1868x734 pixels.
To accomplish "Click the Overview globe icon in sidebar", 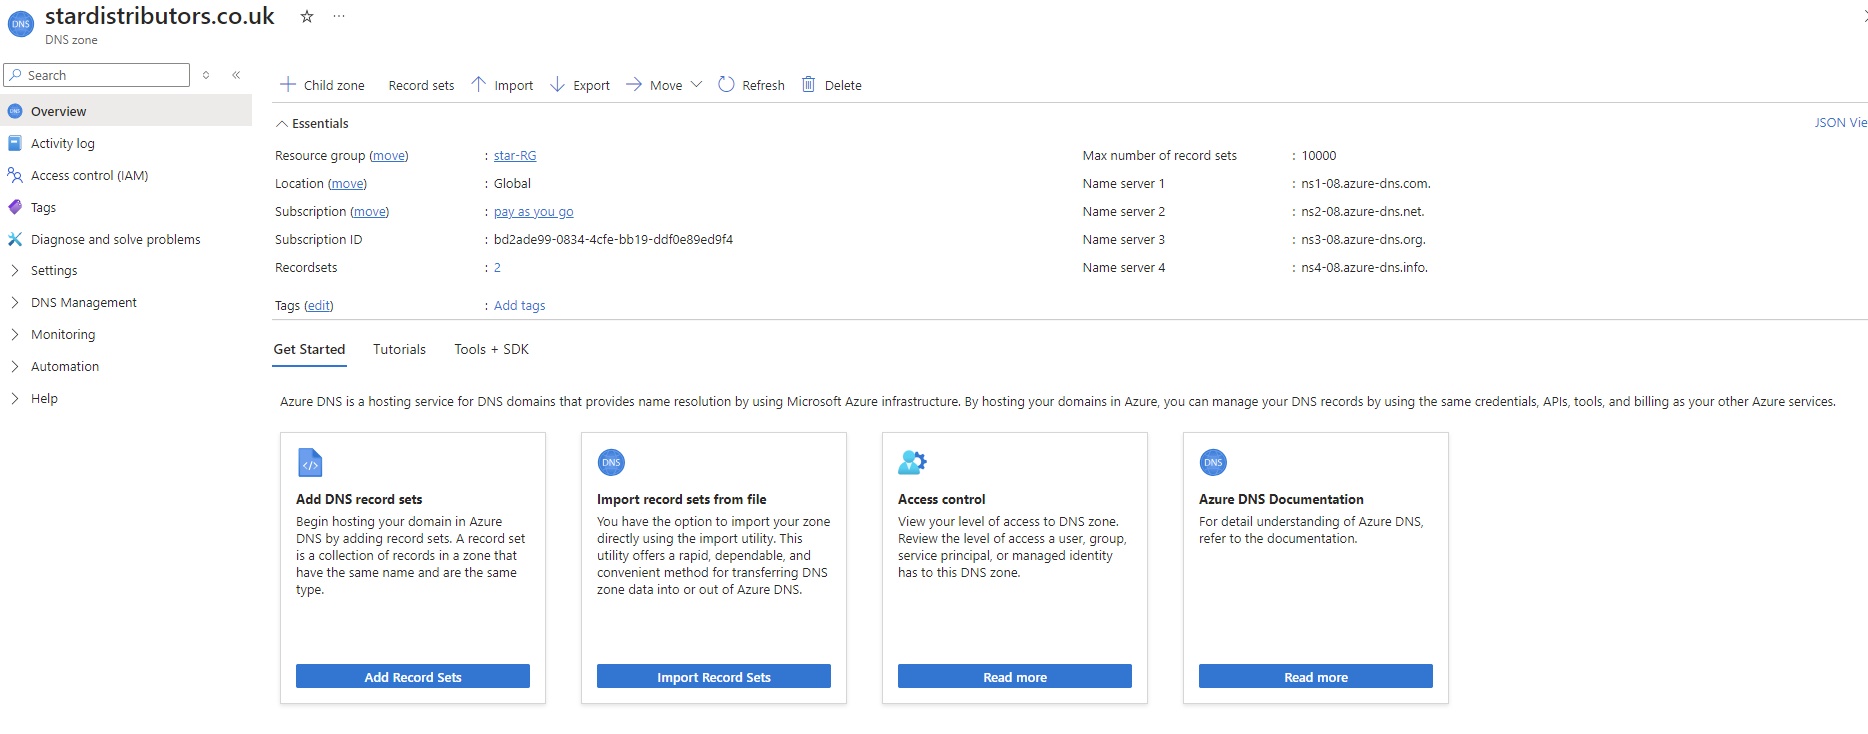I will [15, 111].
